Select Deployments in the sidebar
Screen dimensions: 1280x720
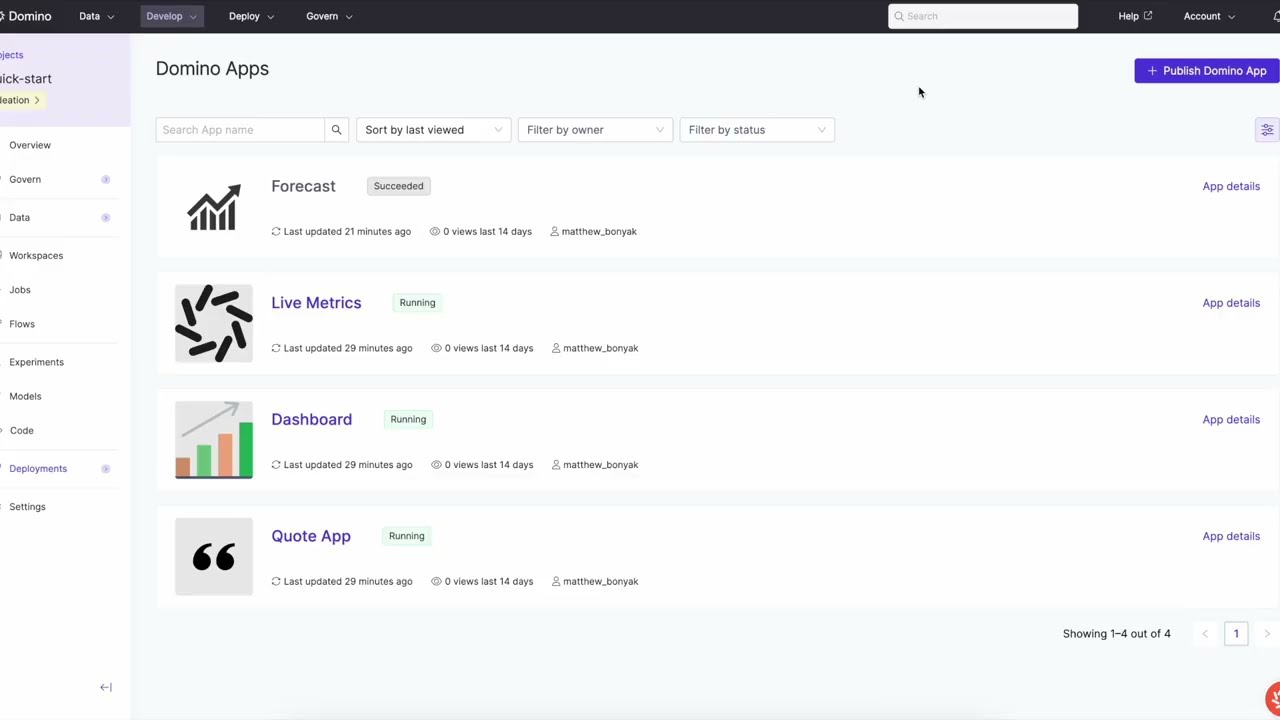(38, 468)
